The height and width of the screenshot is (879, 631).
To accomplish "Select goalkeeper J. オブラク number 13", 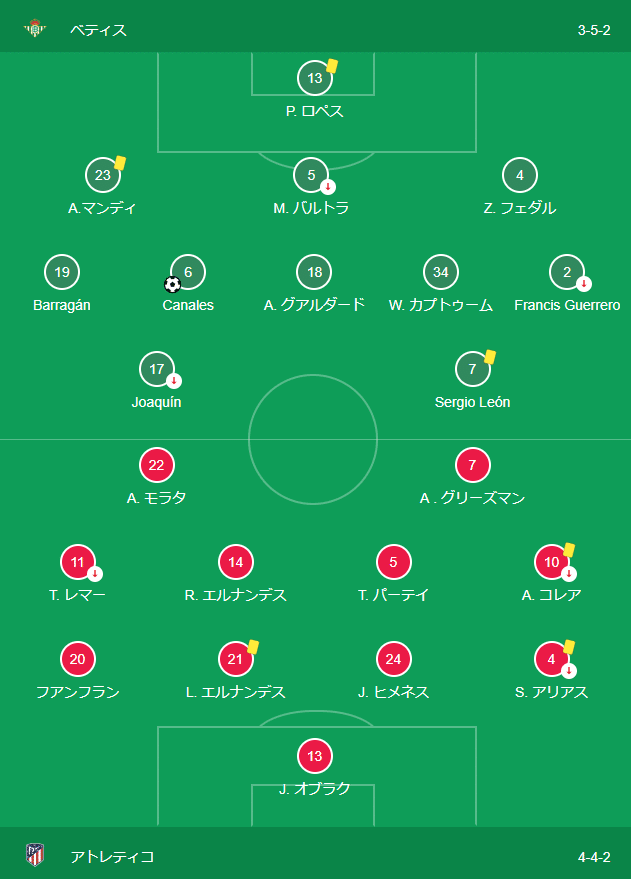I will [x=315, y=756].
